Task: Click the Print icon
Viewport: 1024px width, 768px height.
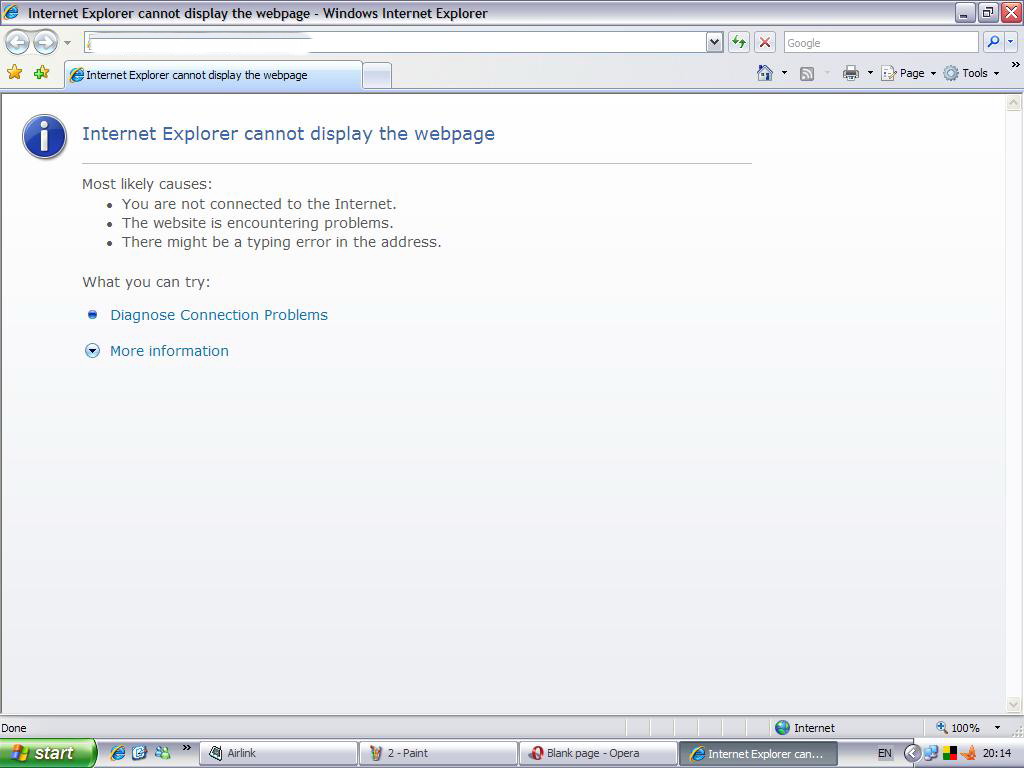Action: 850,73
